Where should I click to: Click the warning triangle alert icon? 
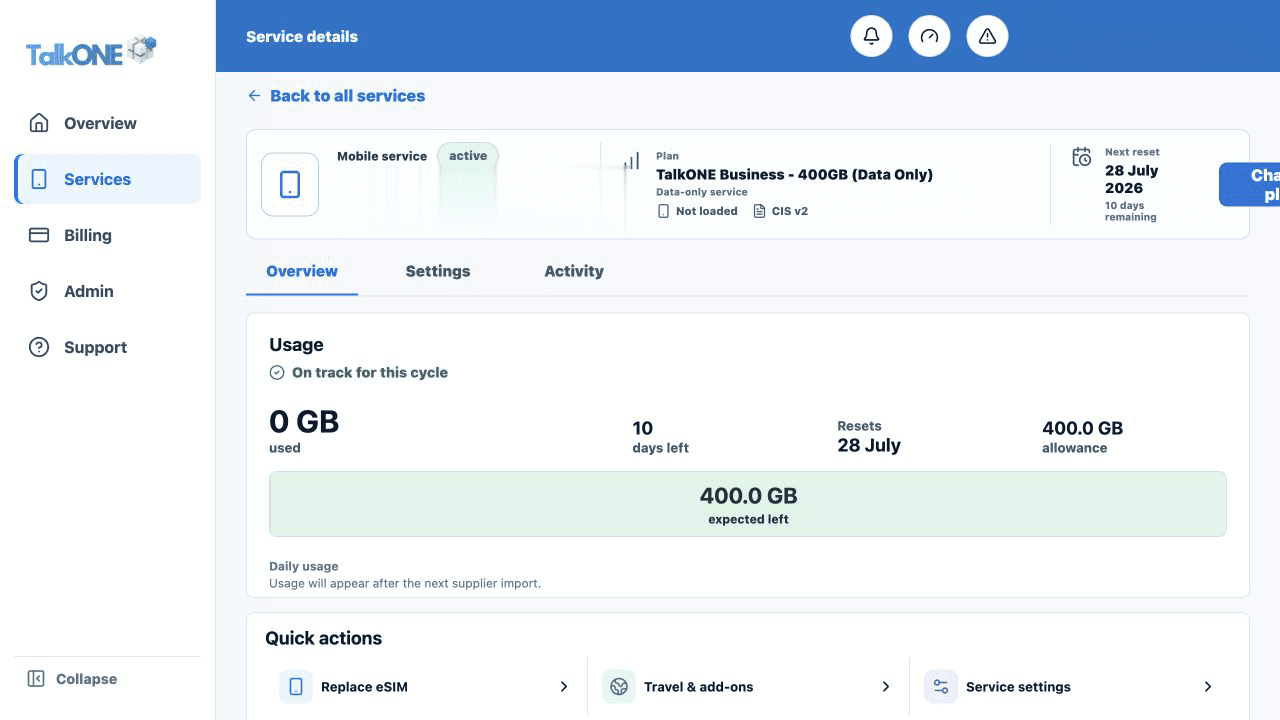987,36
